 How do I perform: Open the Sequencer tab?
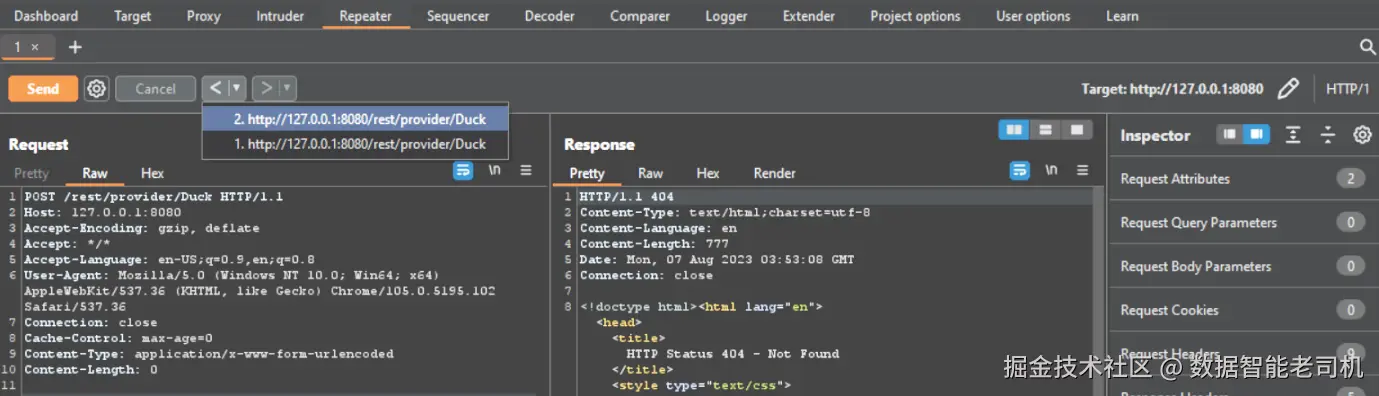click(x=458, y=16)
